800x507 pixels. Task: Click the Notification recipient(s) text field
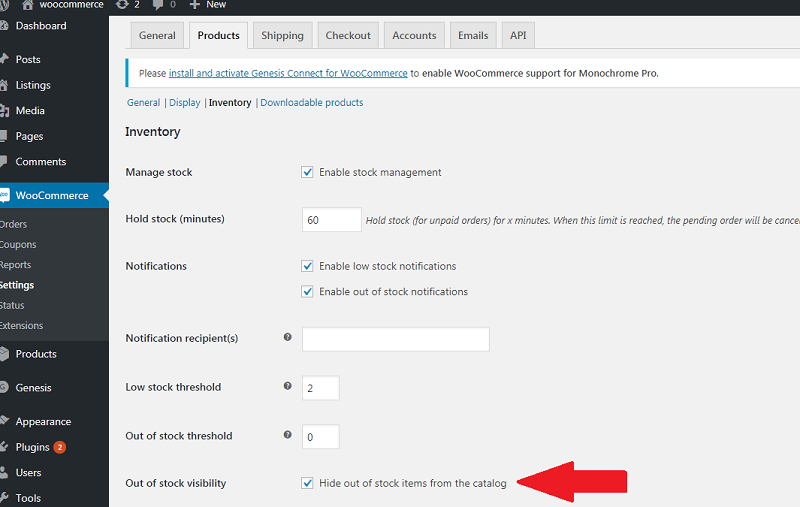click(x=395, y=339)
